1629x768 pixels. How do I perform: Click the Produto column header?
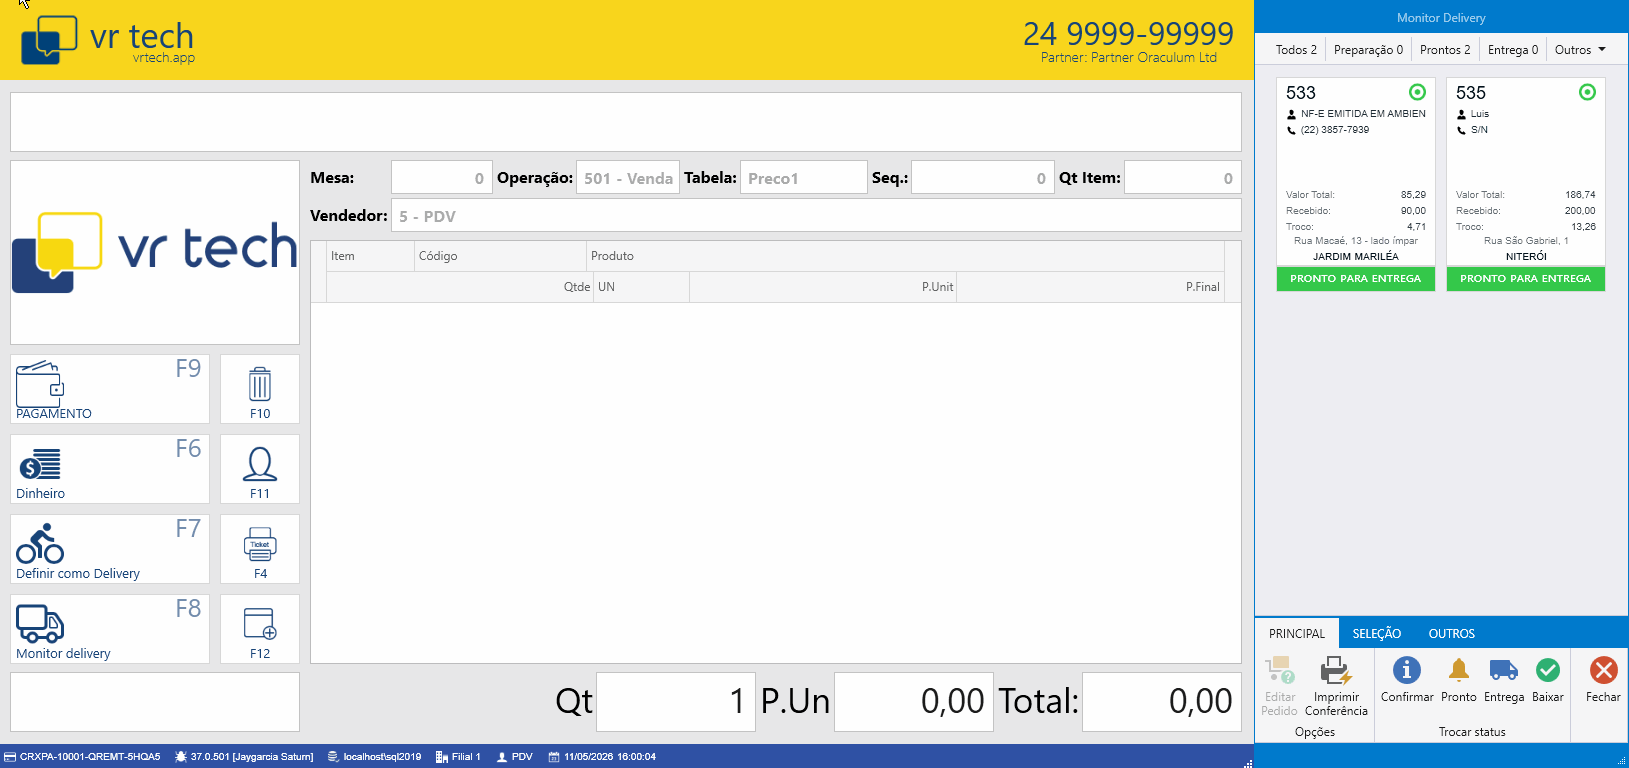(905, 256)
